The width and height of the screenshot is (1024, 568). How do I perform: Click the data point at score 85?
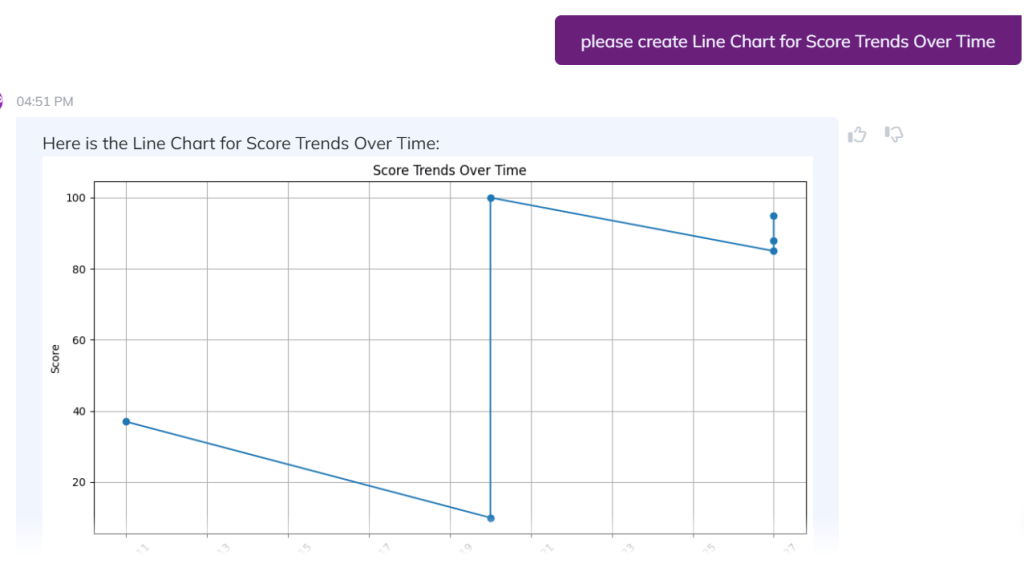point(774,251)
